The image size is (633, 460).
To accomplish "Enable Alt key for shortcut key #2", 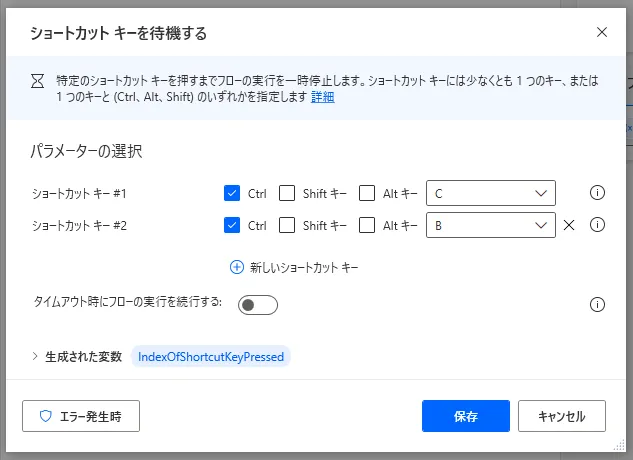I will point(367,225).
